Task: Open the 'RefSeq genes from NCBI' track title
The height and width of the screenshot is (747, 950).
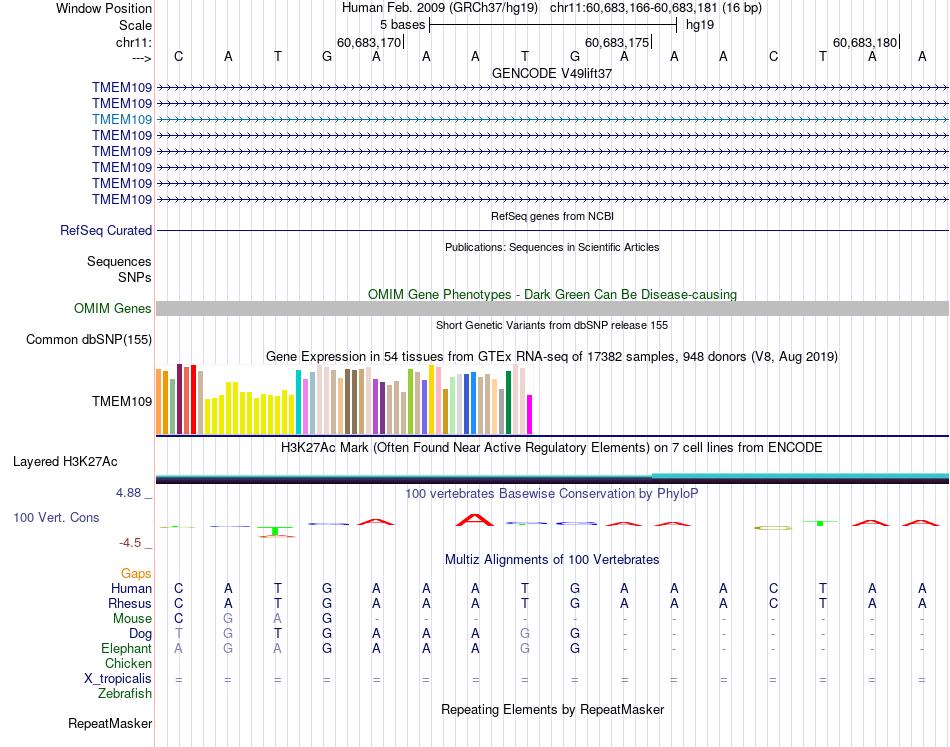Action: [x=552, y=216]
